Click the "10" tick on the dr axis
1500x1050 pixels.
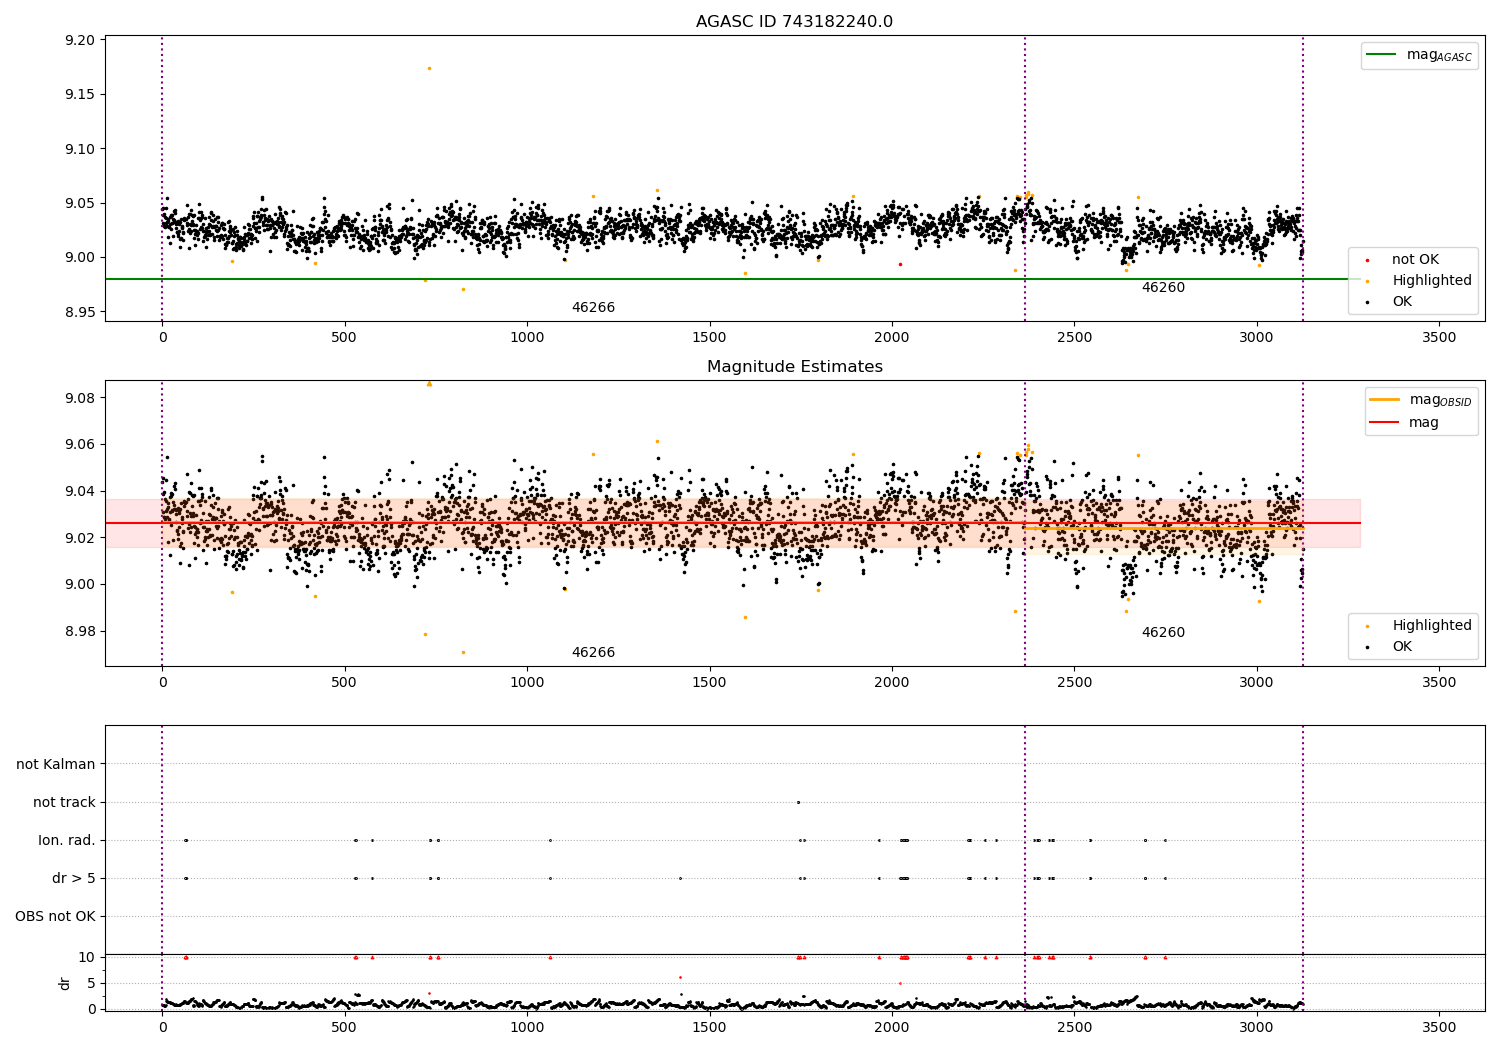point(87,958)
